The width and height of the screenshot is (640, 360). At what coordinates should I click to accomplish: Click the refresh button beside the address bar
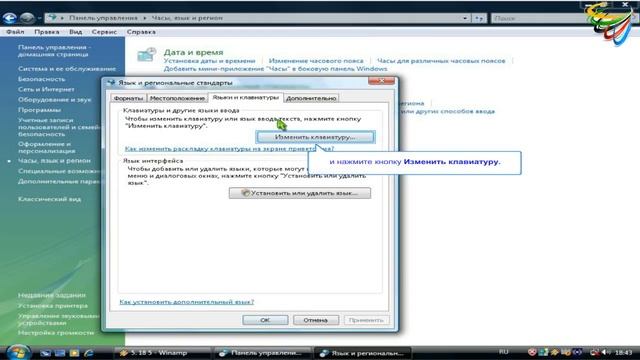tap(479, 18)
